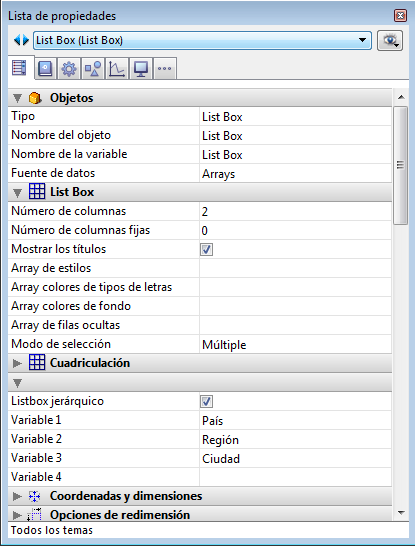The image size is (415, 546).
Task: Toggle the Listbox jerárquico checkbox
Action: [x=206, y=401]
